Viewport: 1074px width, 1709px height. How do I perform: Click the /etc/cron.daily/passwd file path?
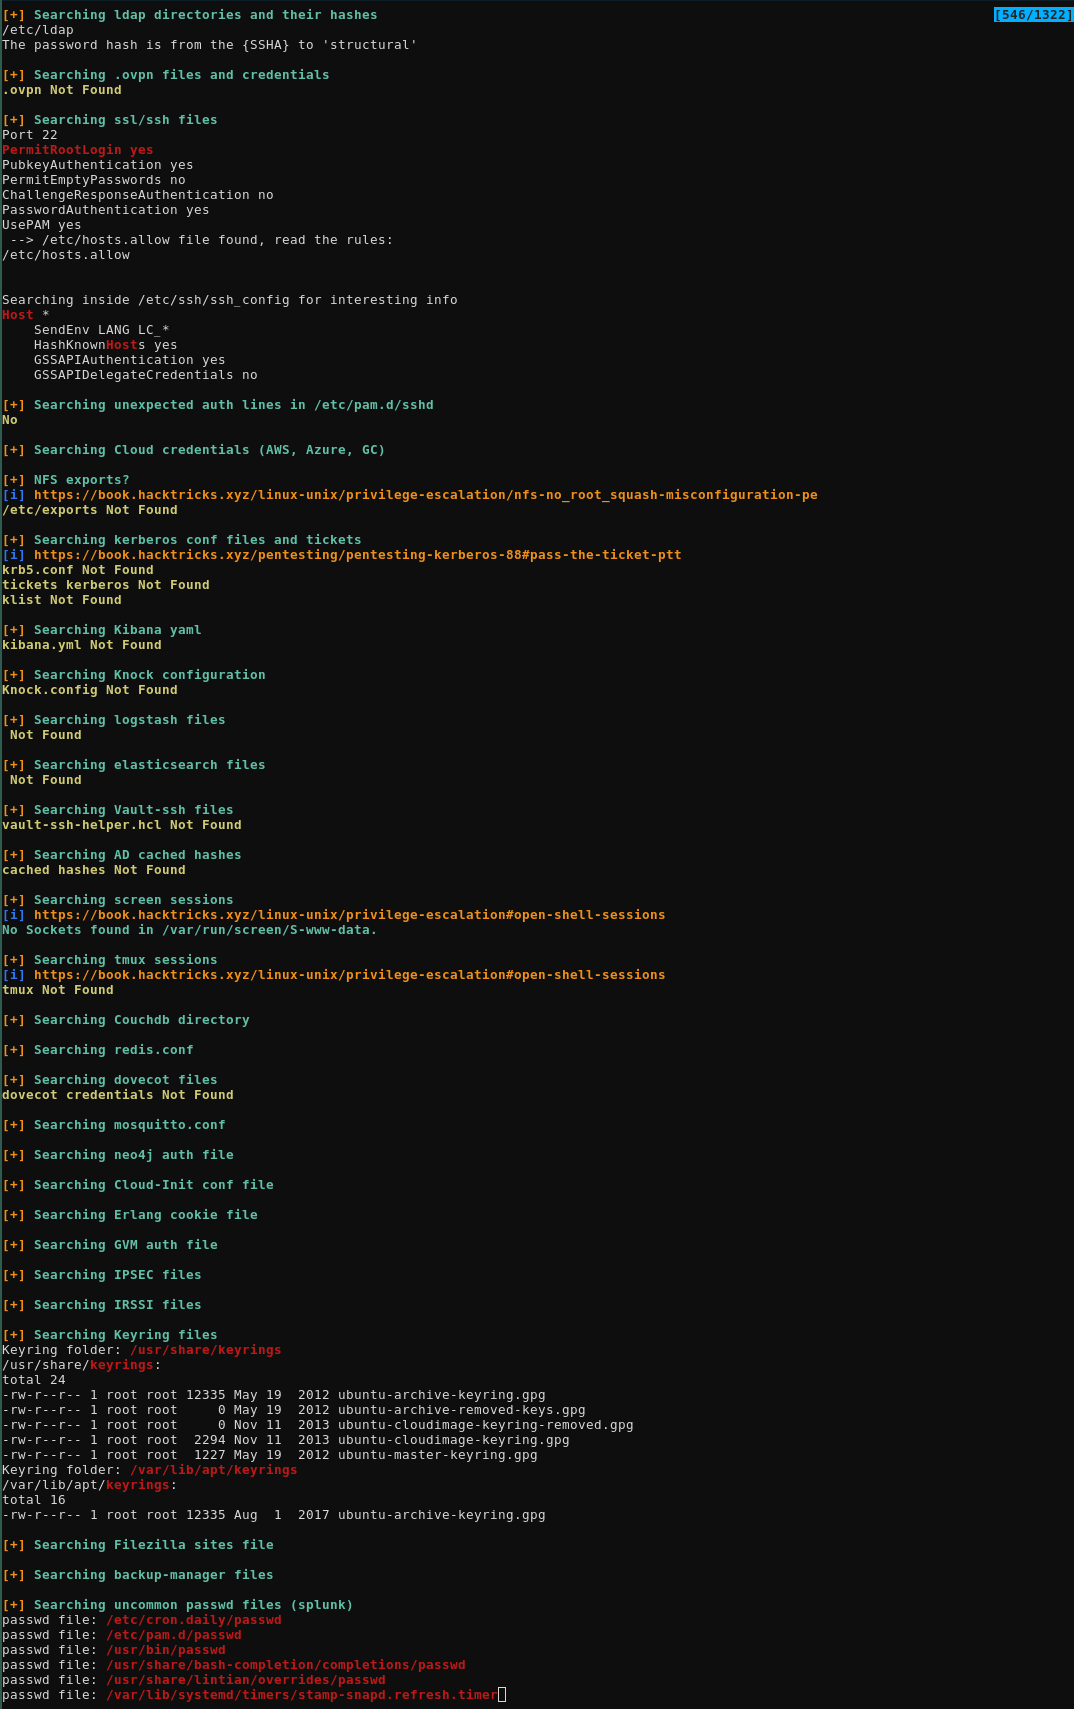click(193, 1620)
